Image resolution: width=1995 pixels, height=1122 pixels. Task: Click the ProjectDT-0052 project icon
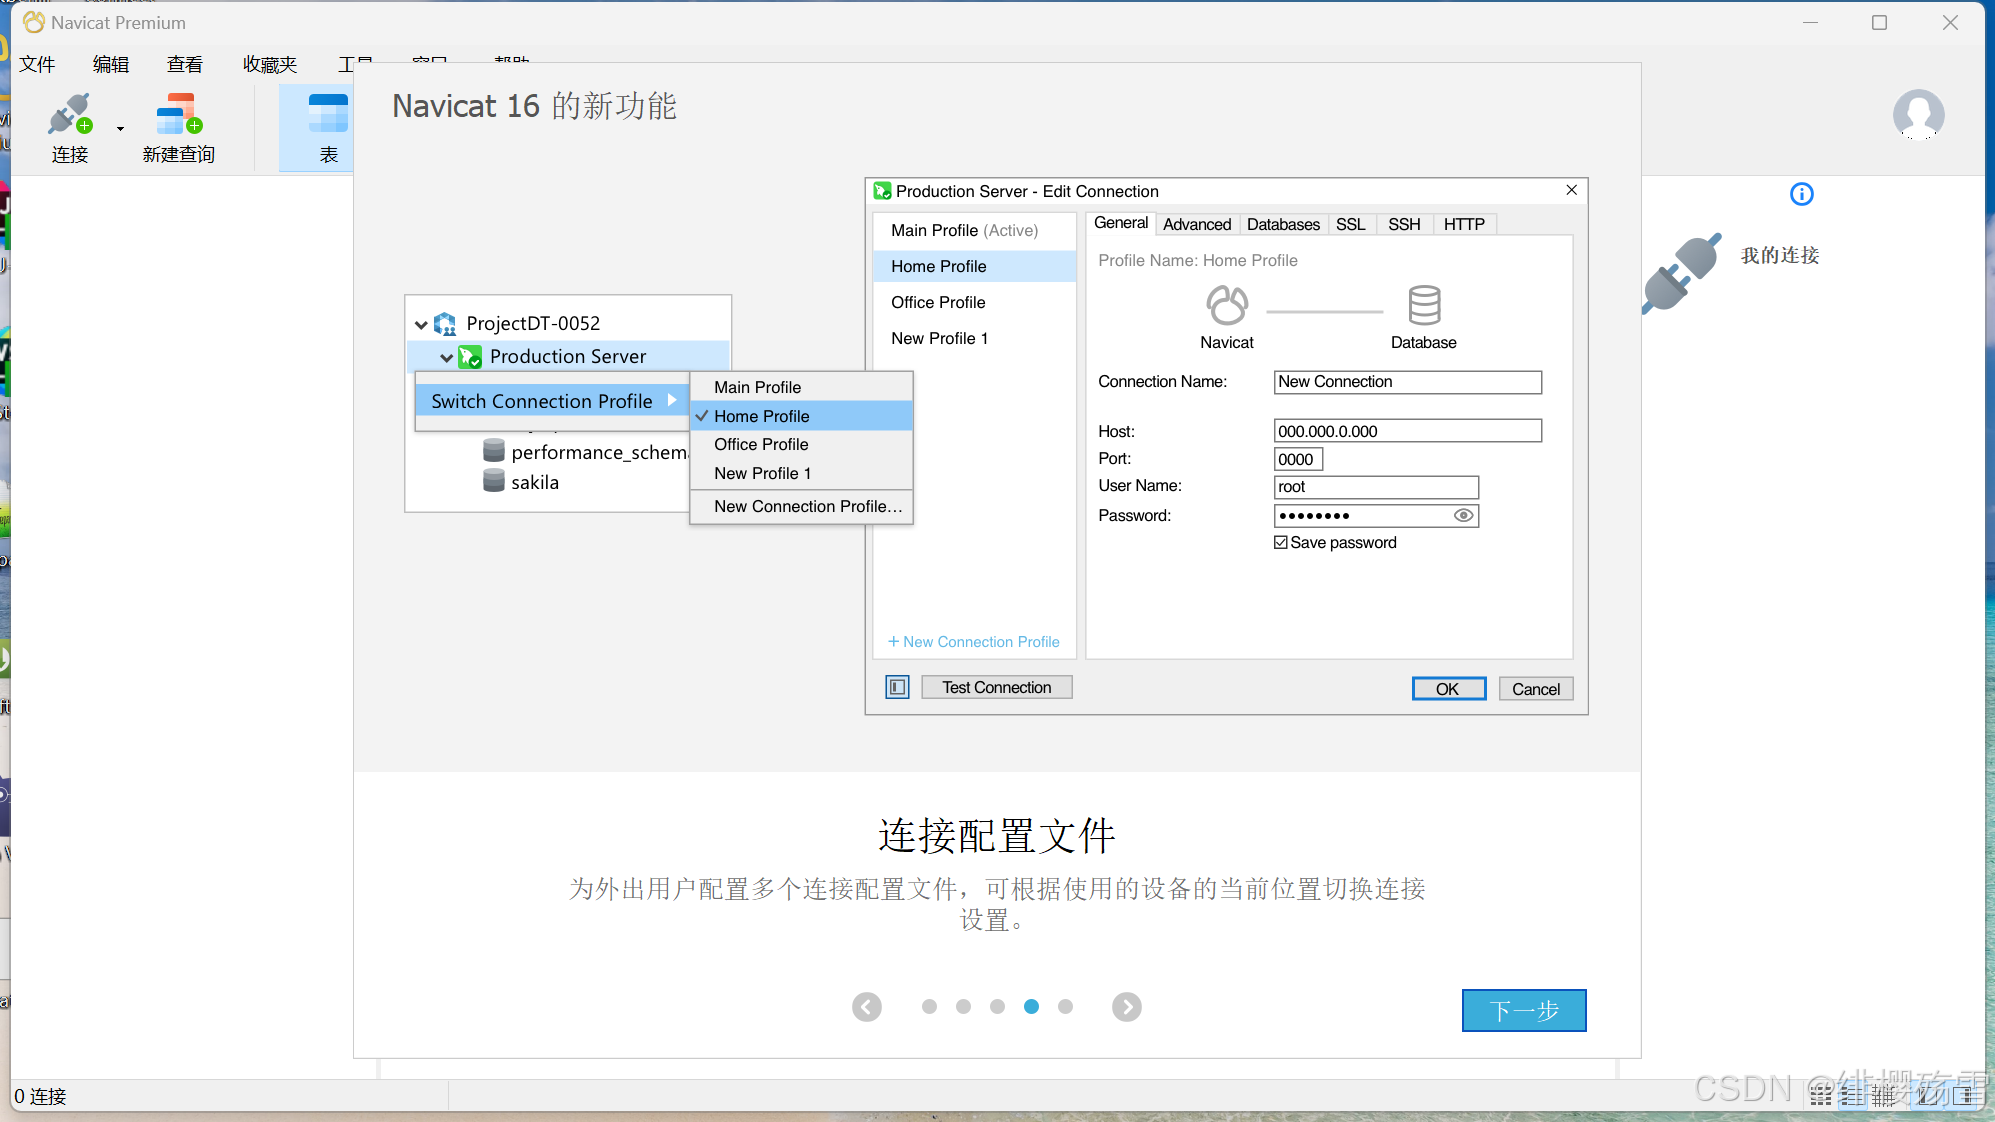point(445,323)
